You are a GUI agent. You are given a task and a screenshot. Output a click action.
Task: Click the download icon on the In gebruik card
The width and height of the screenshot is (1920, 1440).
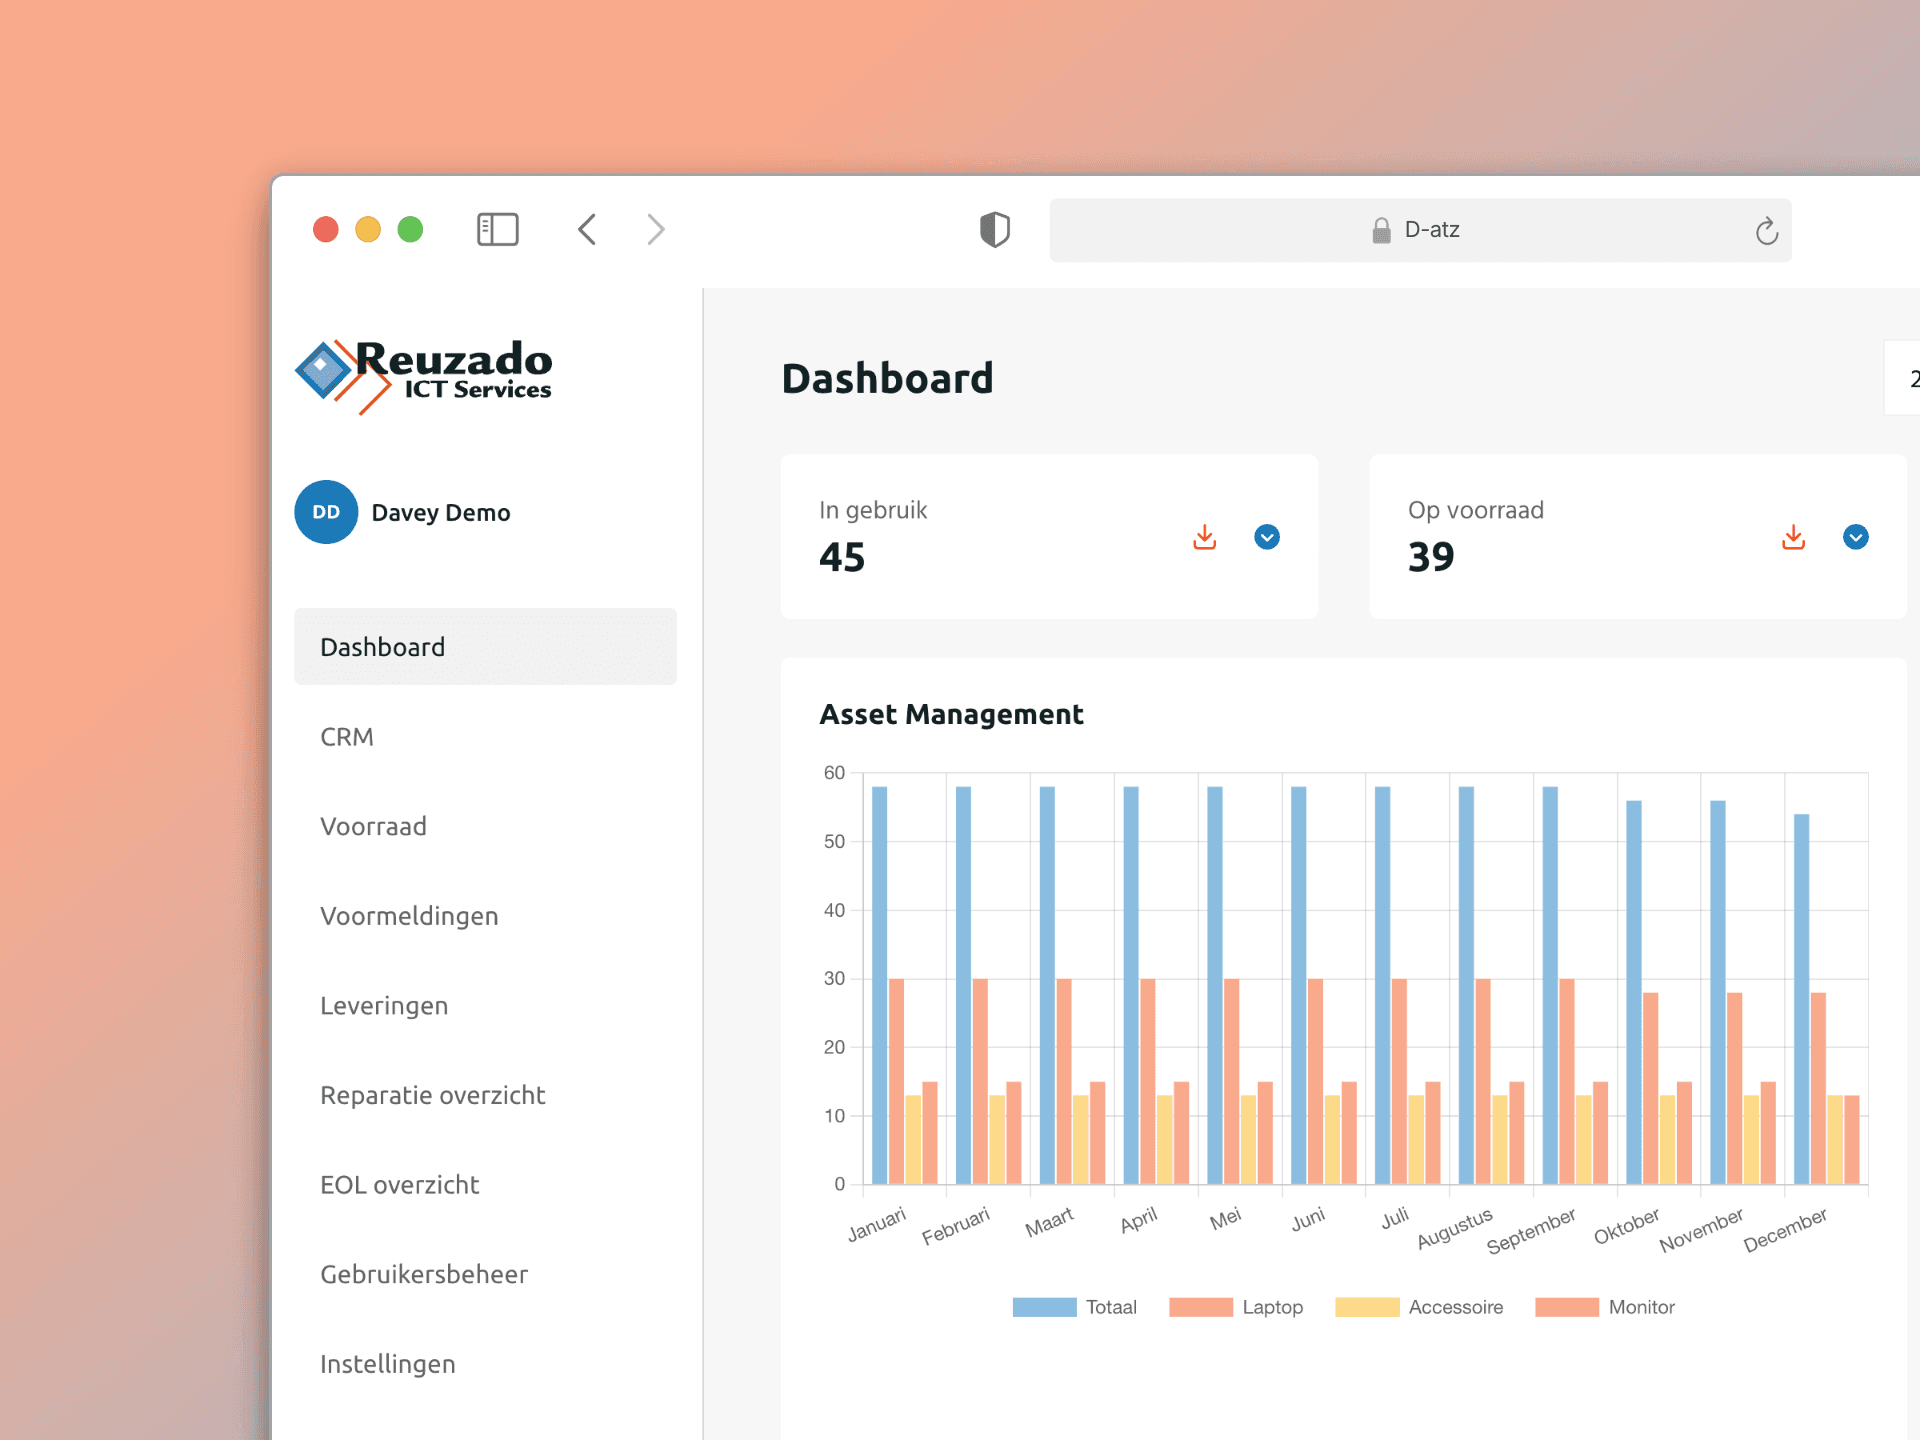click(x=1205, y=537)
